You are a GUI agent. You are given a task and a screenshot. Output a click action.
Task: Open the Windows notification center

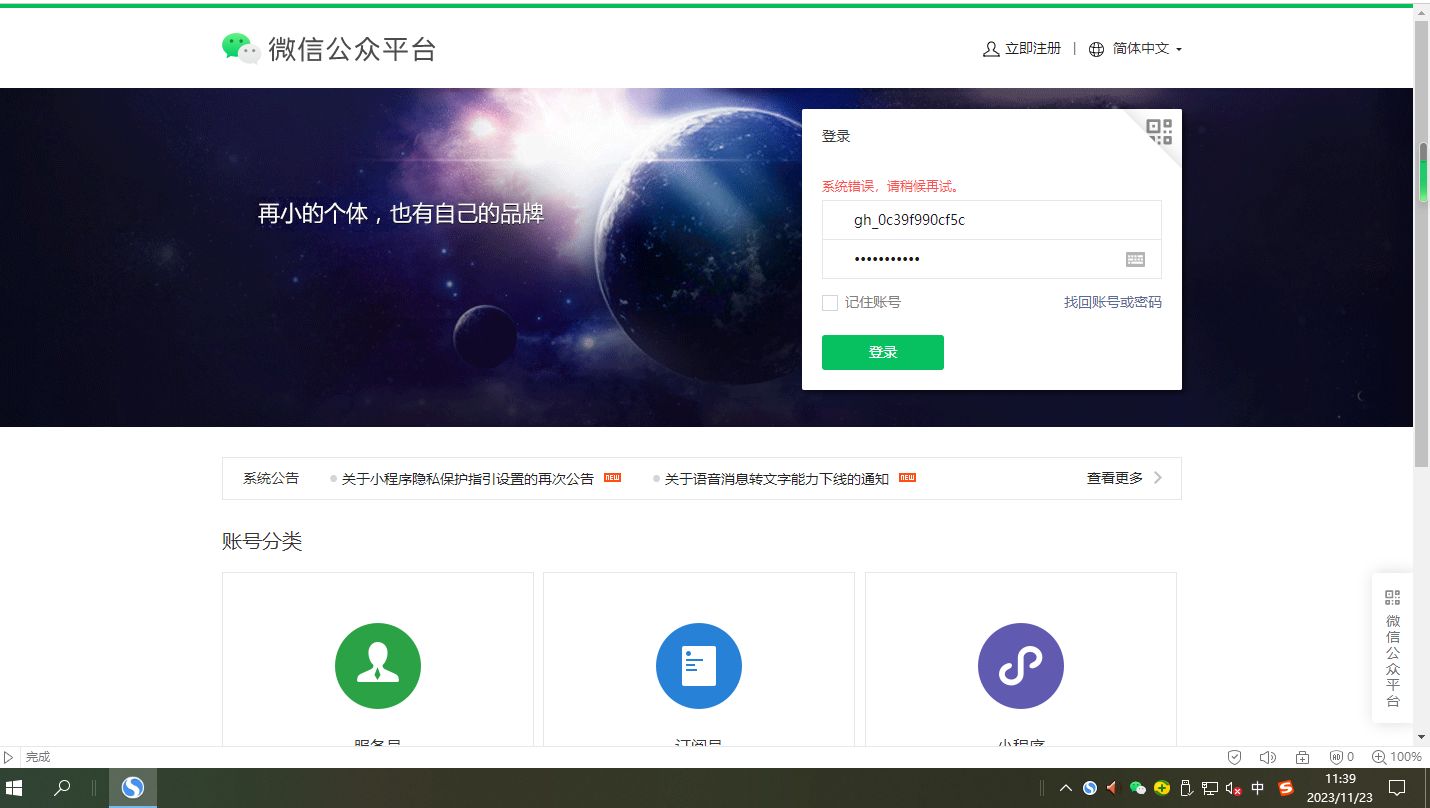coord(1397,788)
